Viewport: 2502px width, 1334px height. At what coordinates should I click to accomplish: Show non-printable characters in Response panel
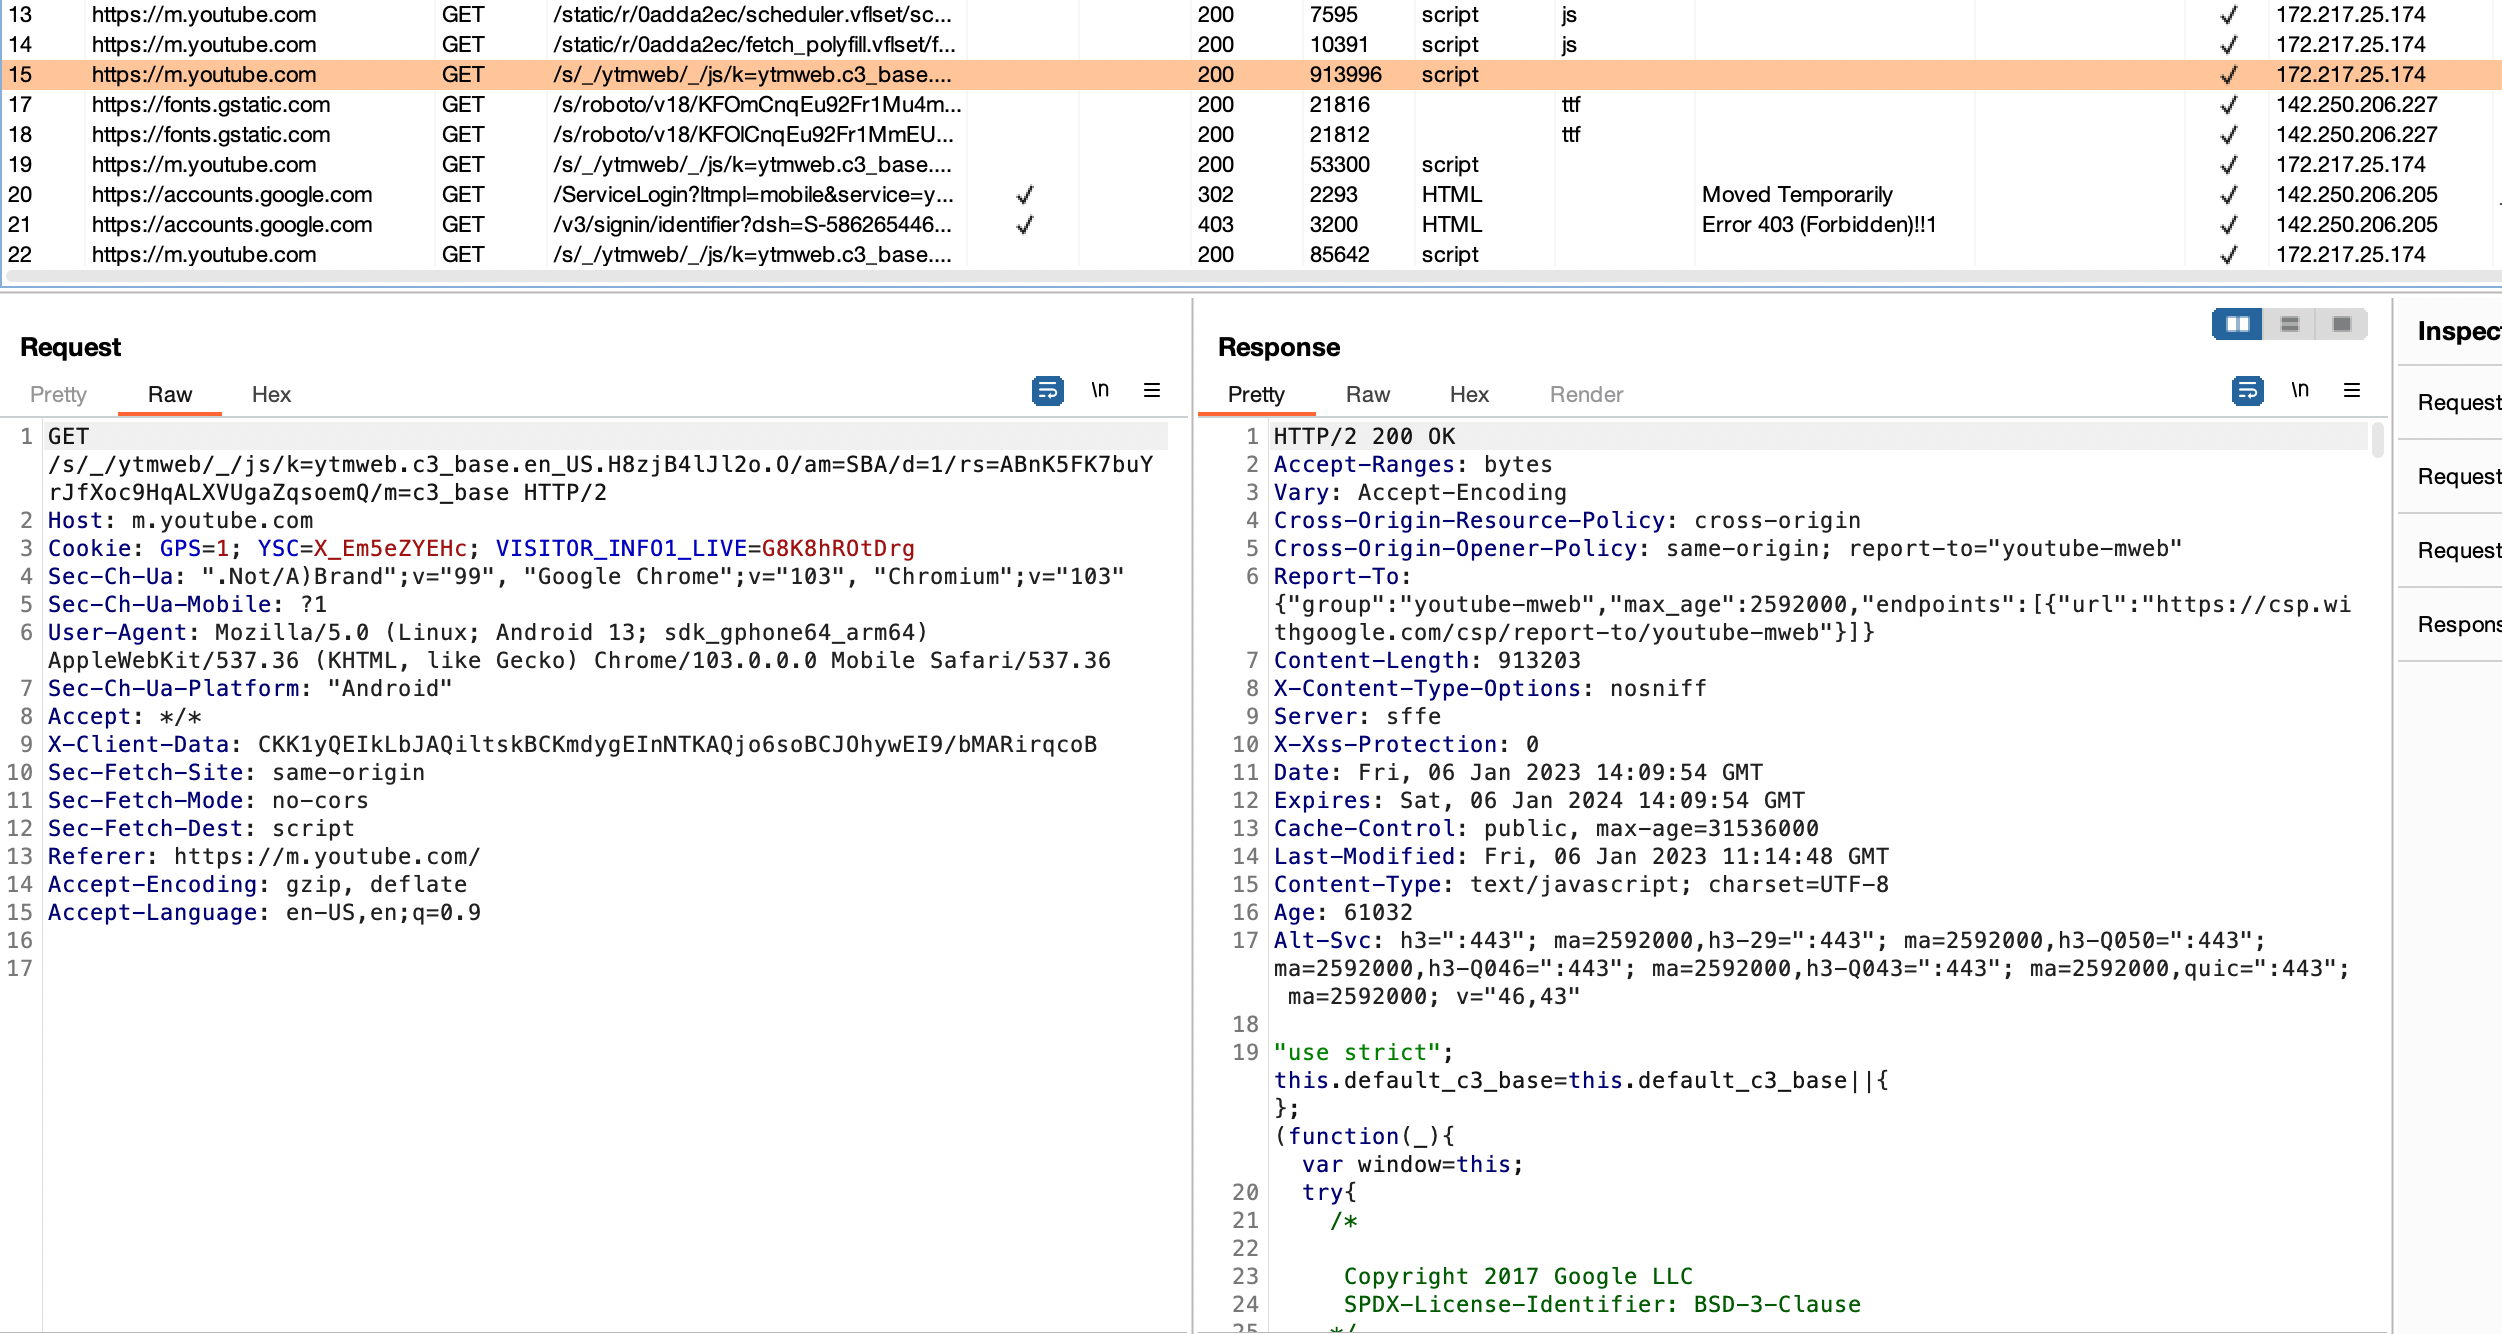tap(2300, 390)
